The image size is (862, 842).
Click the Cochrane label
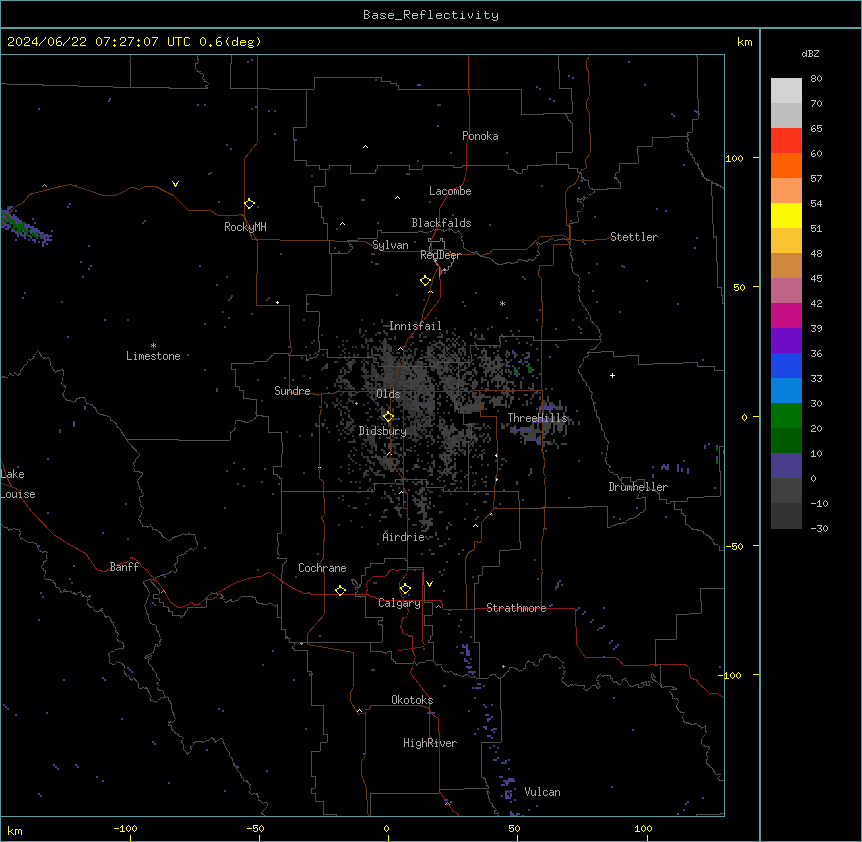pos(322,568)
